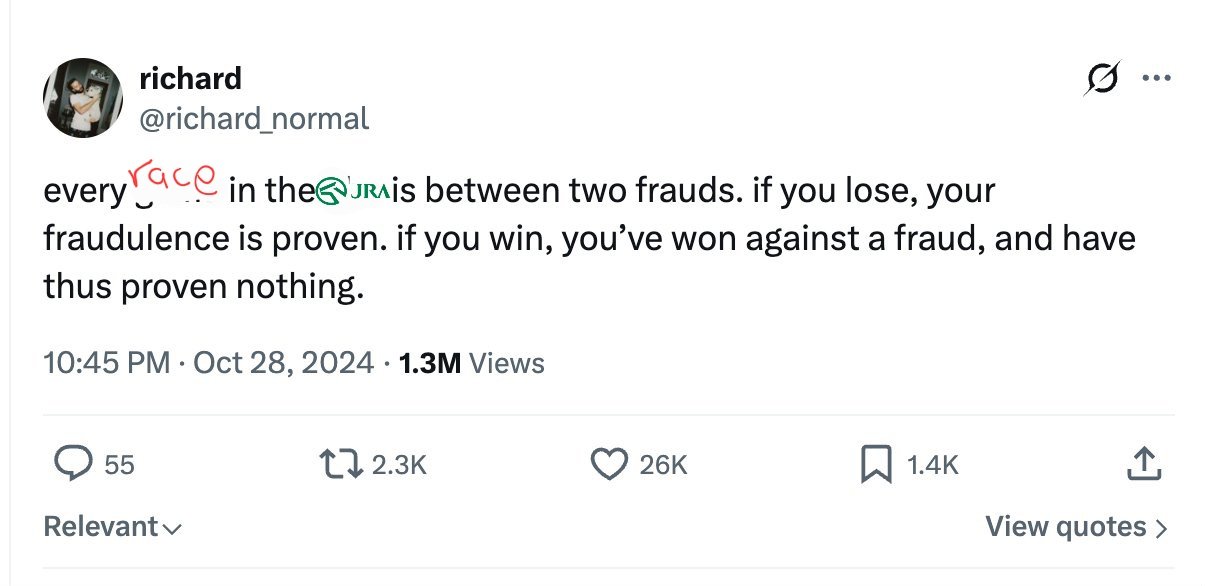1206x586 pixels.
Task: Click the display name richard
Action: pyautogui.click(x=191, y=78)
